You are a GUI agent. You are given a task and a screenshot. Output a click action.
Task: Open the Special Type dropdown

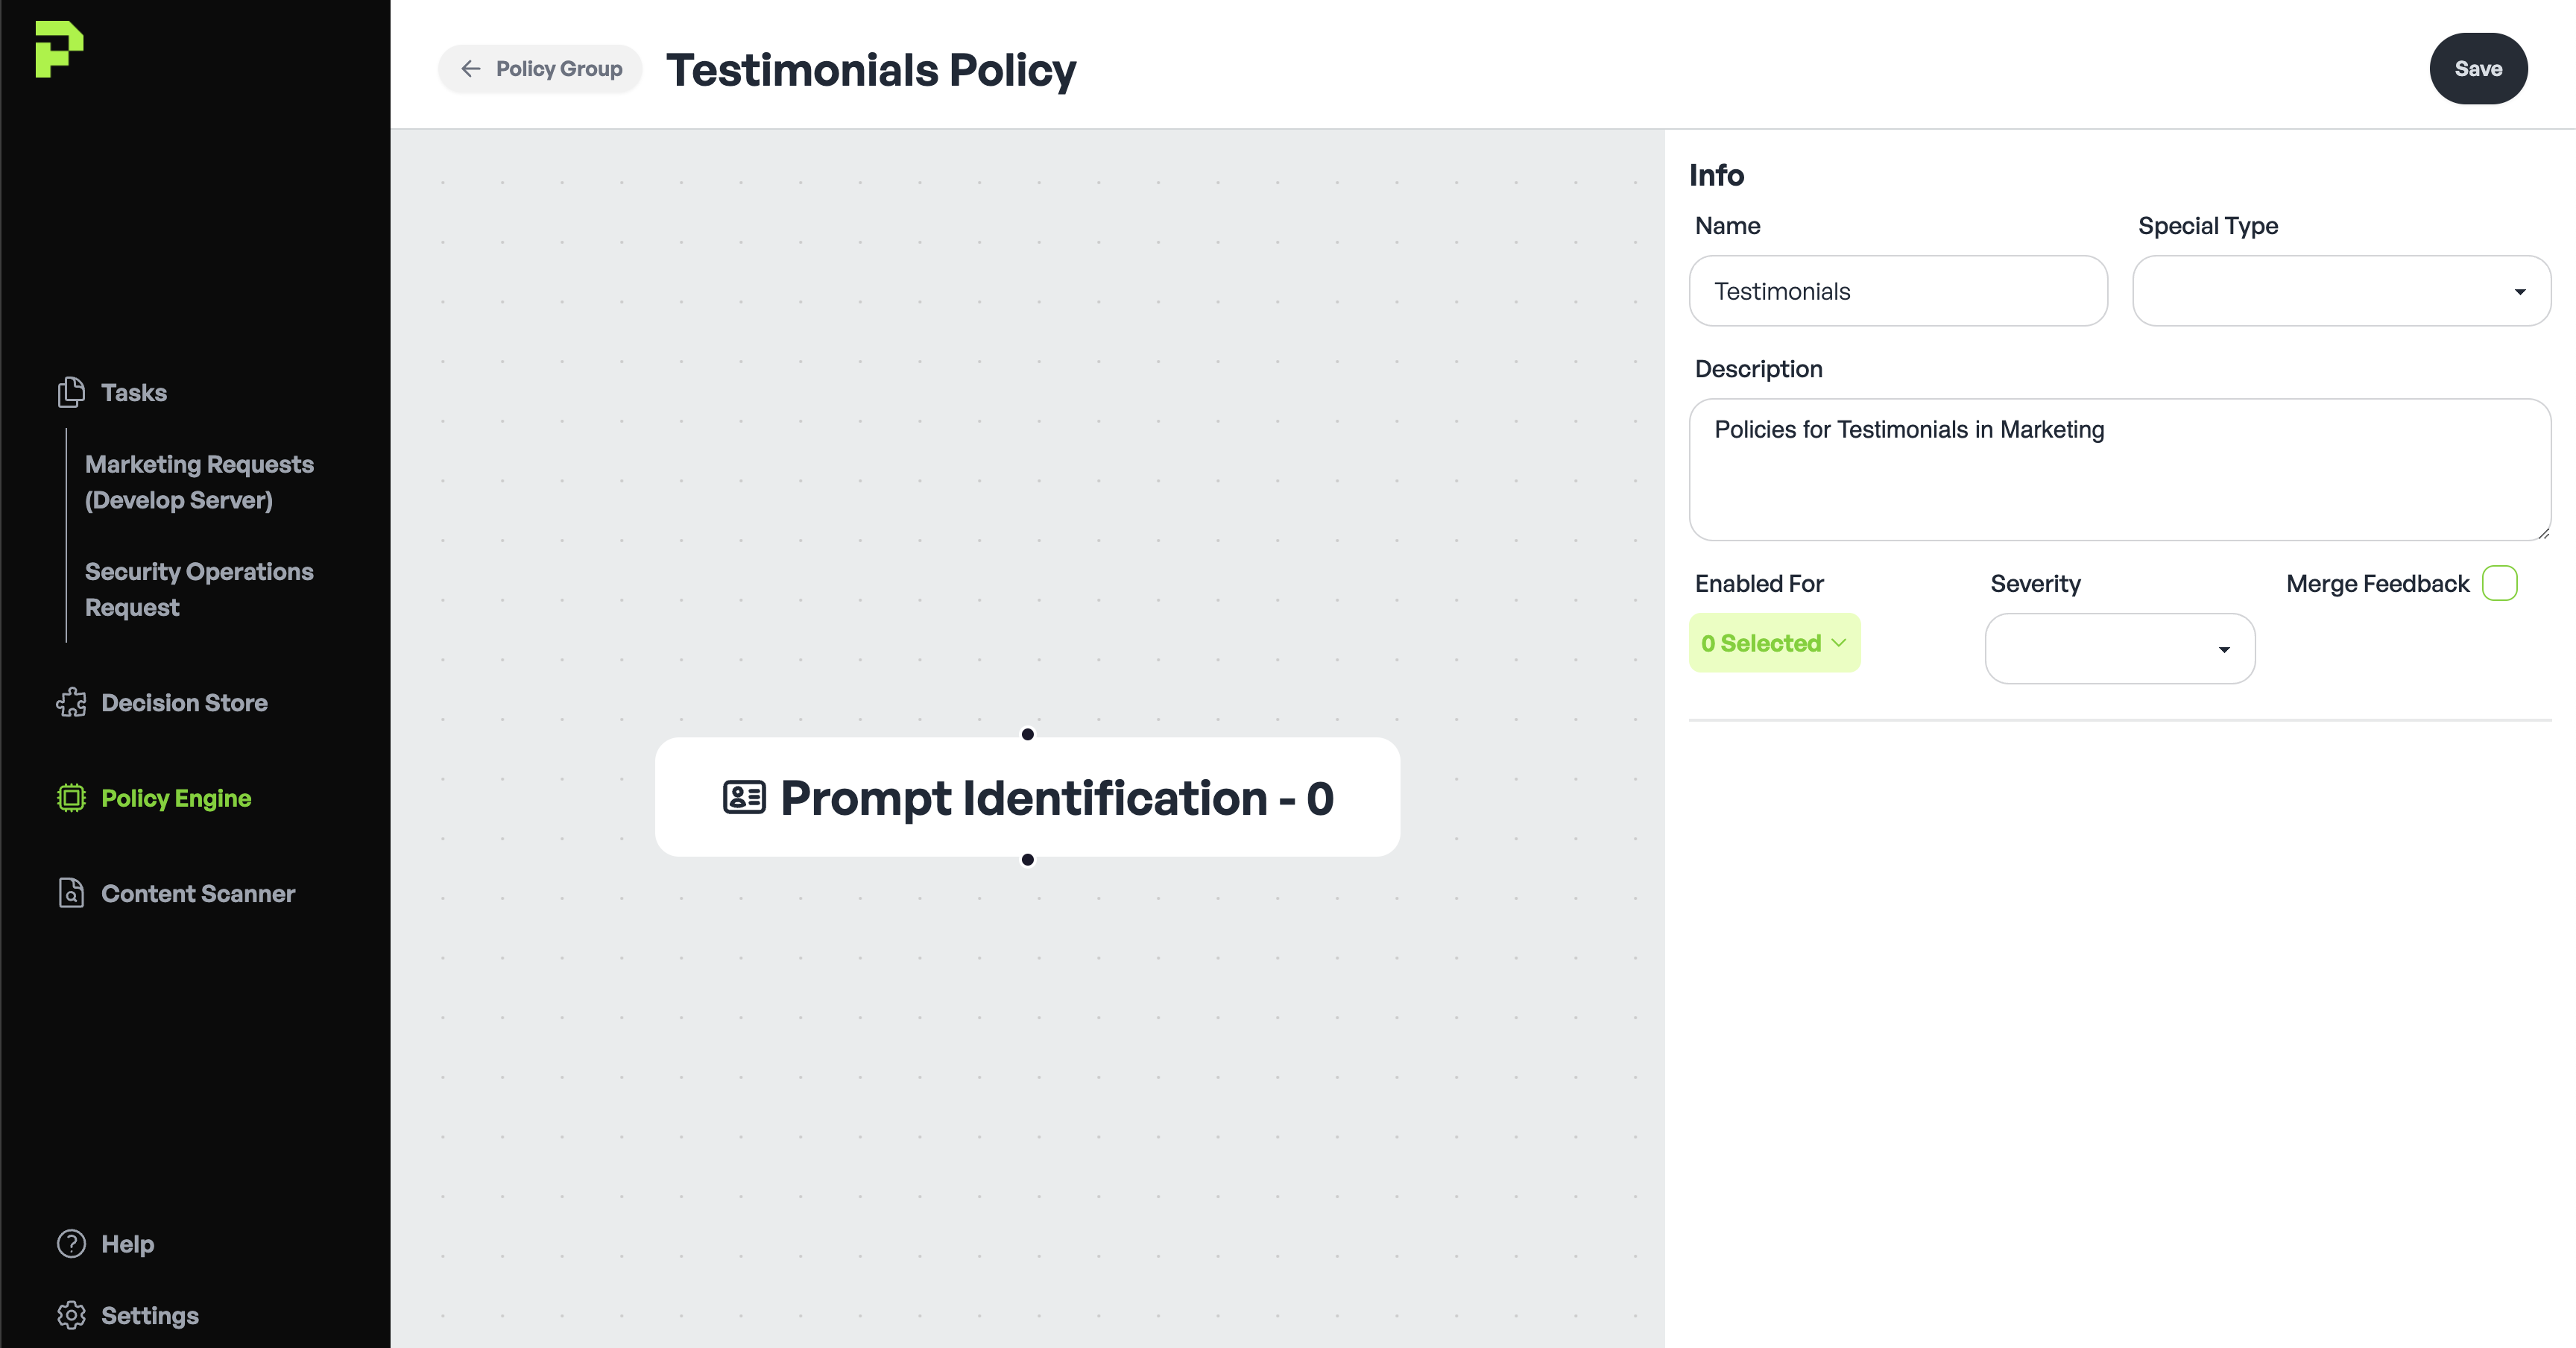(x=2341, y=291)
